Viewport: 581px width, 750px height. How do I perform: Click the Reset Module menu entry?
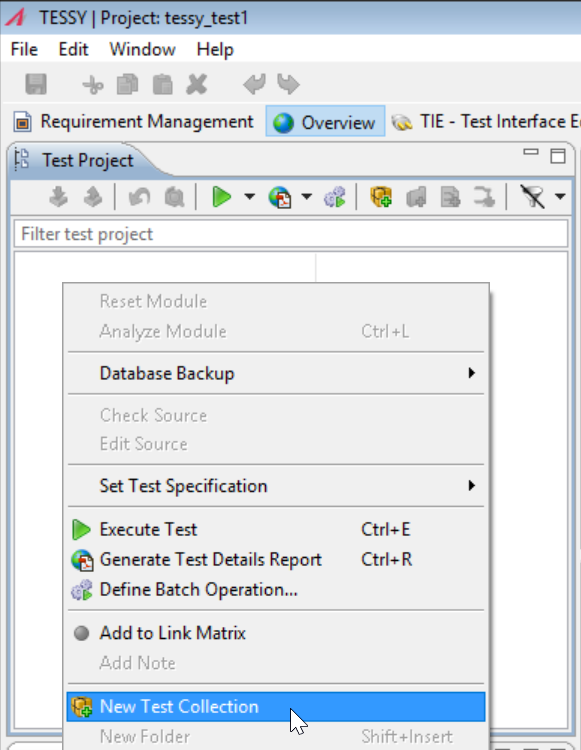(x=276, y=301)
